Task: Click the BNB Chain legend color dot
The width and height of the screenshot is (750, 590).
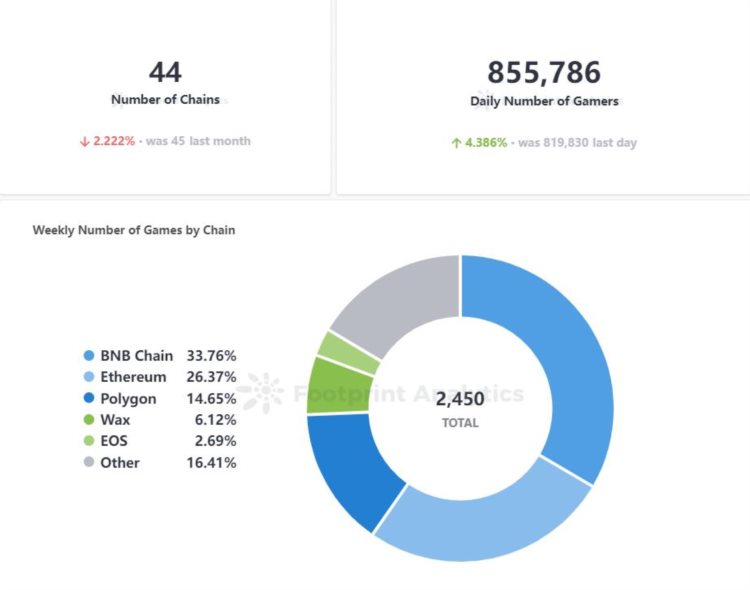Action: coord(89,356)
